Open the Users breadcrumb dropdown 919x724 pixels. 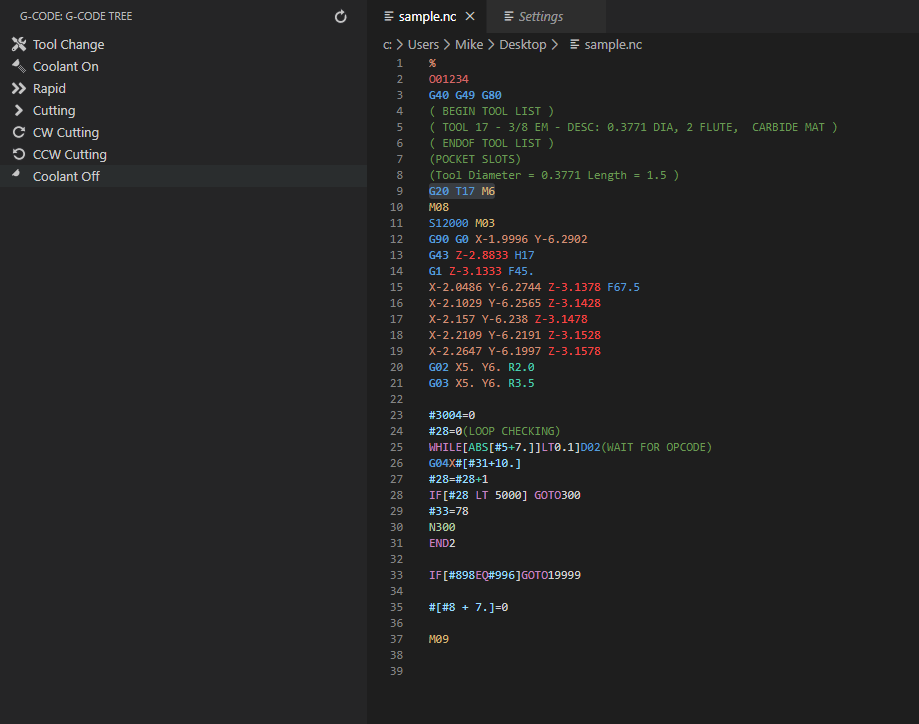422,44
